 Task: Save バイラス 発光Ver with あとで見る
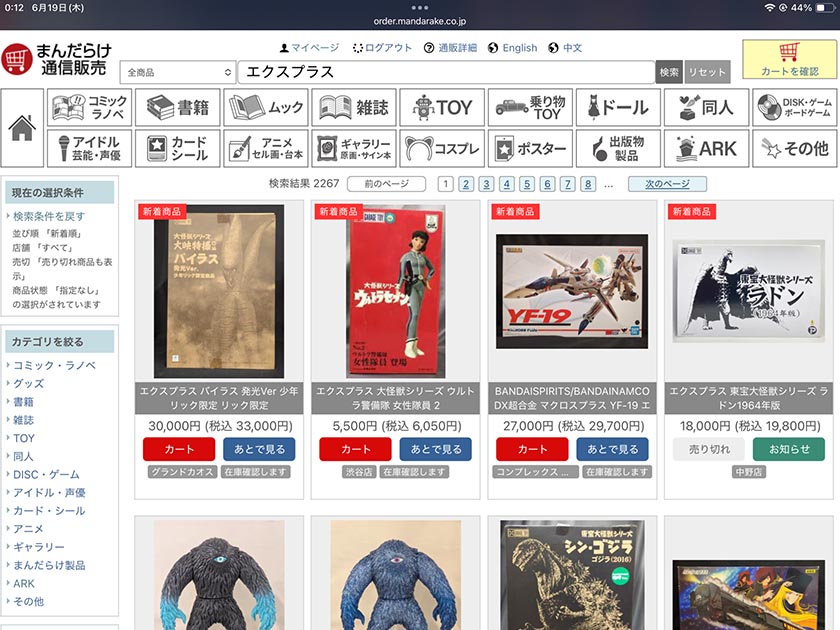point(259,449)
